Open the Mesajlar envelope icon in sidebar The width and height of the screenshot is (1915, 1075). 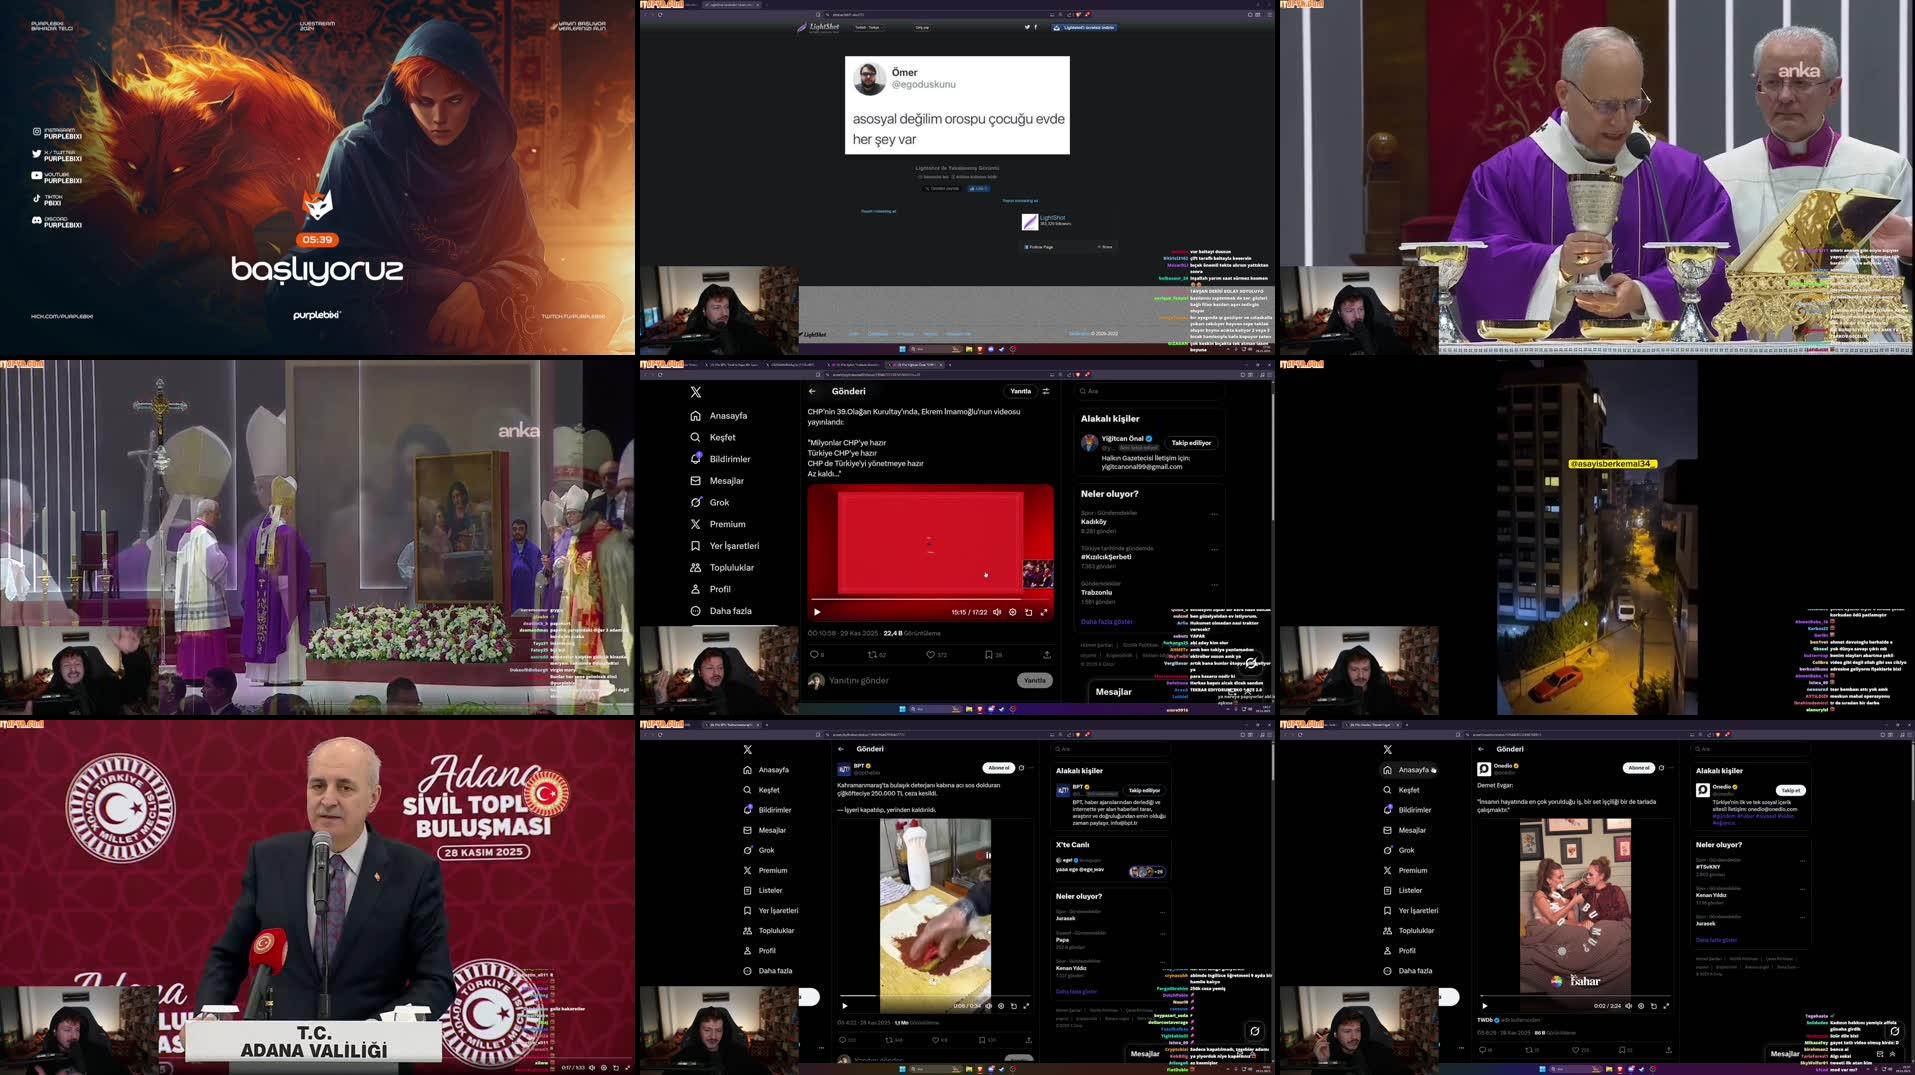click(696, 480)
